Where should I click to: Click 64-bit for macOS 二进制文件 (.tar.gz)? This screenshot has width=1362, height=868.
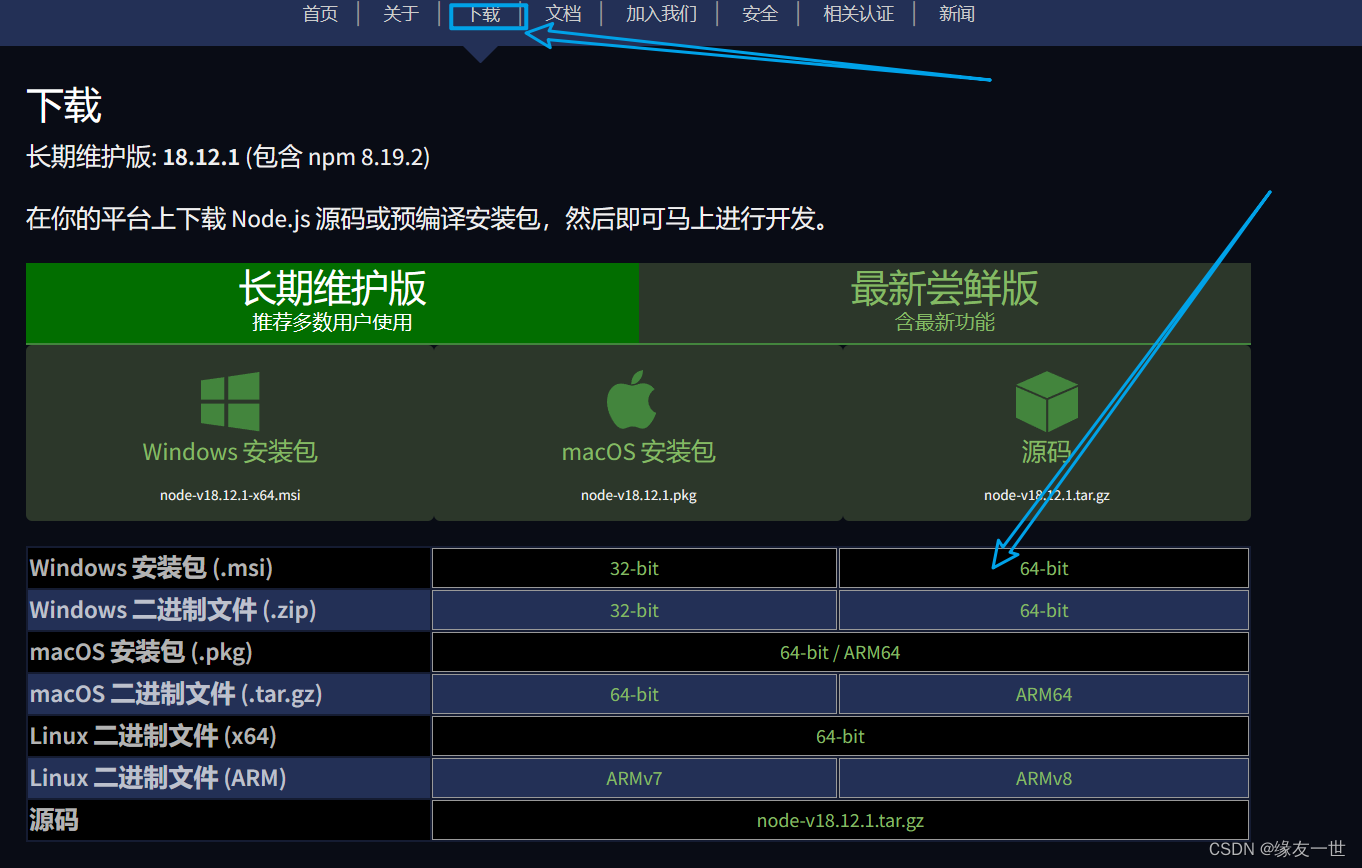tap(634, 694)
